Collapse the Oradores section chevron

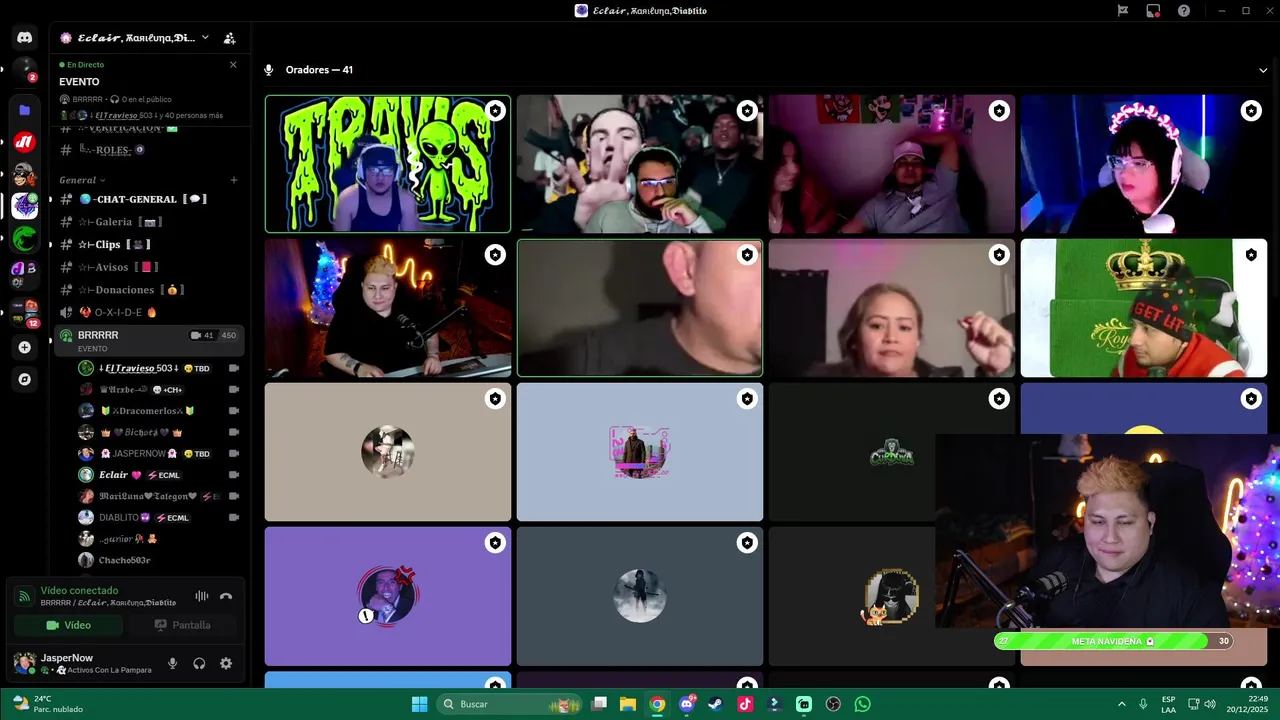click(x=1263, y=70)
